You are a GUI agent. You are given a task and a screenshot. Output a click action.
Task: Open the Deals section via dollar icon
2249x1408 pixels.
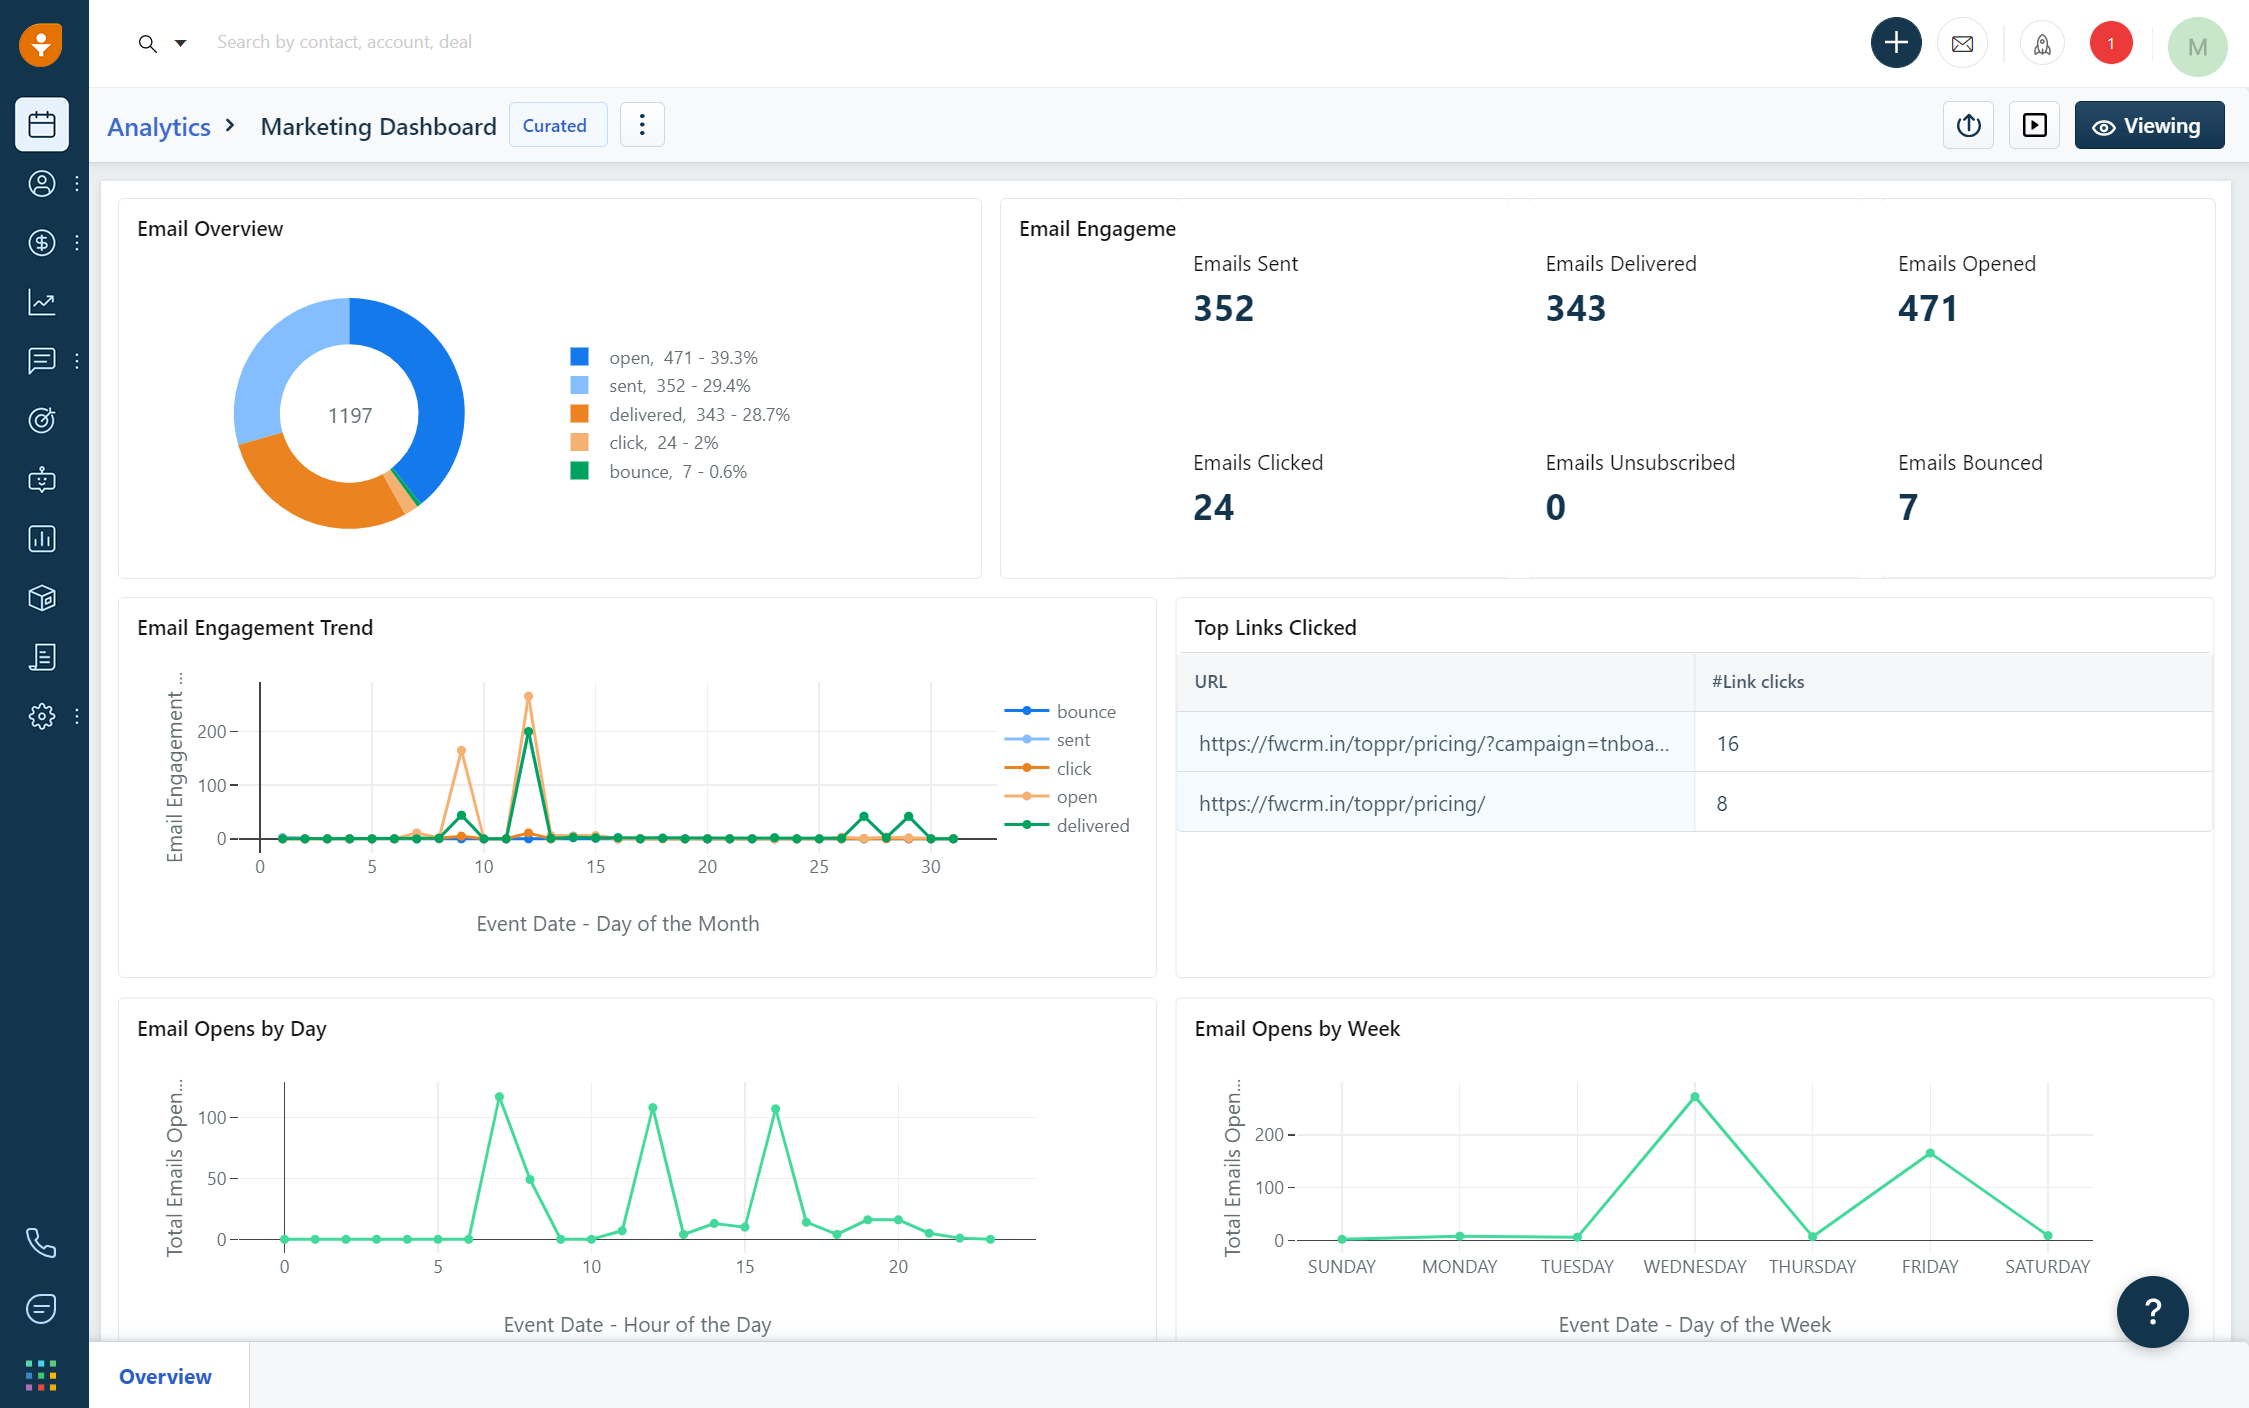[41, 242]
